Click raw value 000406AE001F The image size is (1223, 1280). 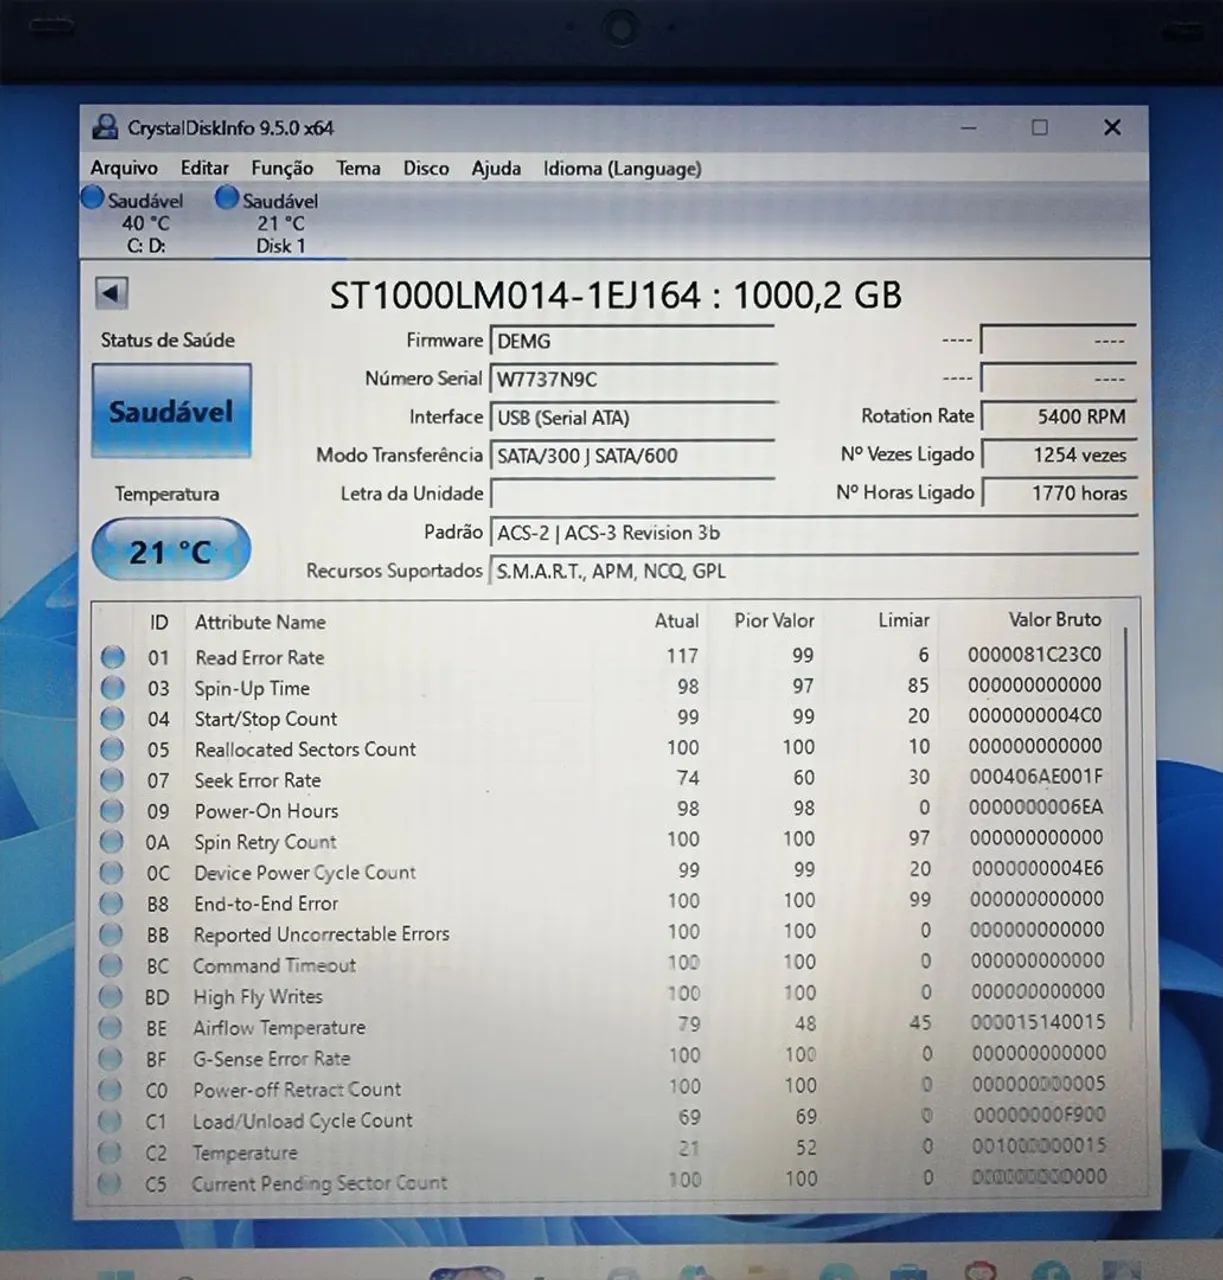click(x=1036, y=776)
